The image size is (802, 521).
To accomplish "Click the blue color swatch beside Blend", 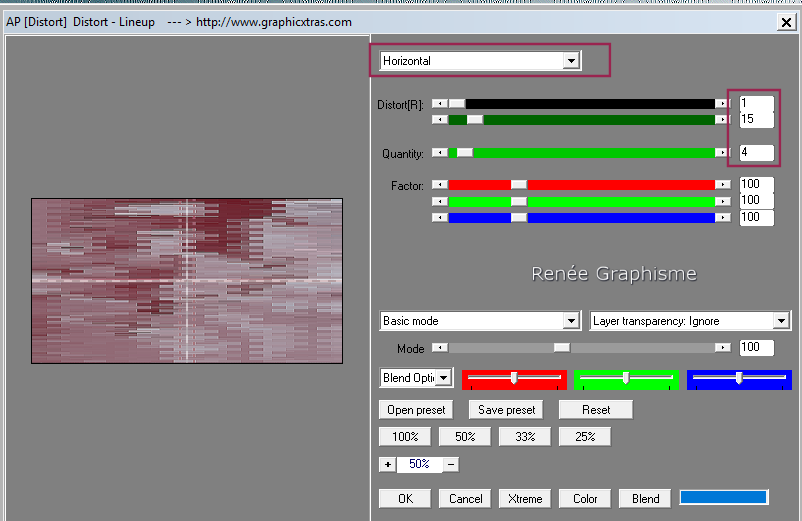I will click(x=724, y=497).
